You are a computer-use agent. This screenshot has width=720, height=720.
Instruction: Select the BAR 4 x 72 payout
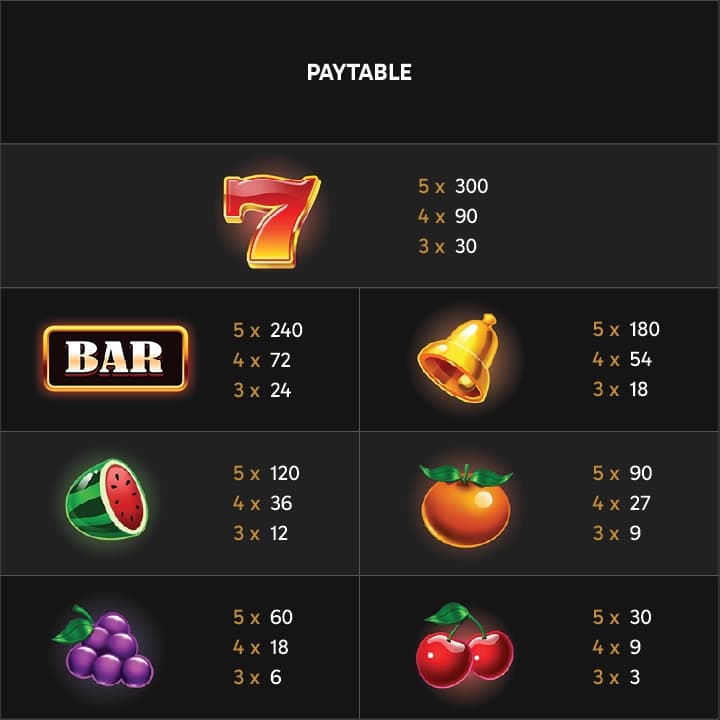(262, 360)
